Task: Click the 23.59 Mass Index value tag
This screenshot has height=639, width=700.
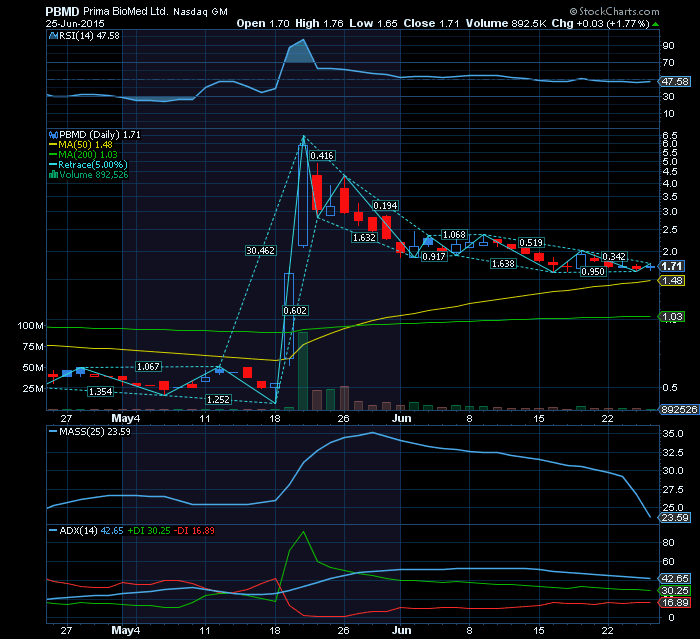Action: pyautogui.click(x=675, y=518)
